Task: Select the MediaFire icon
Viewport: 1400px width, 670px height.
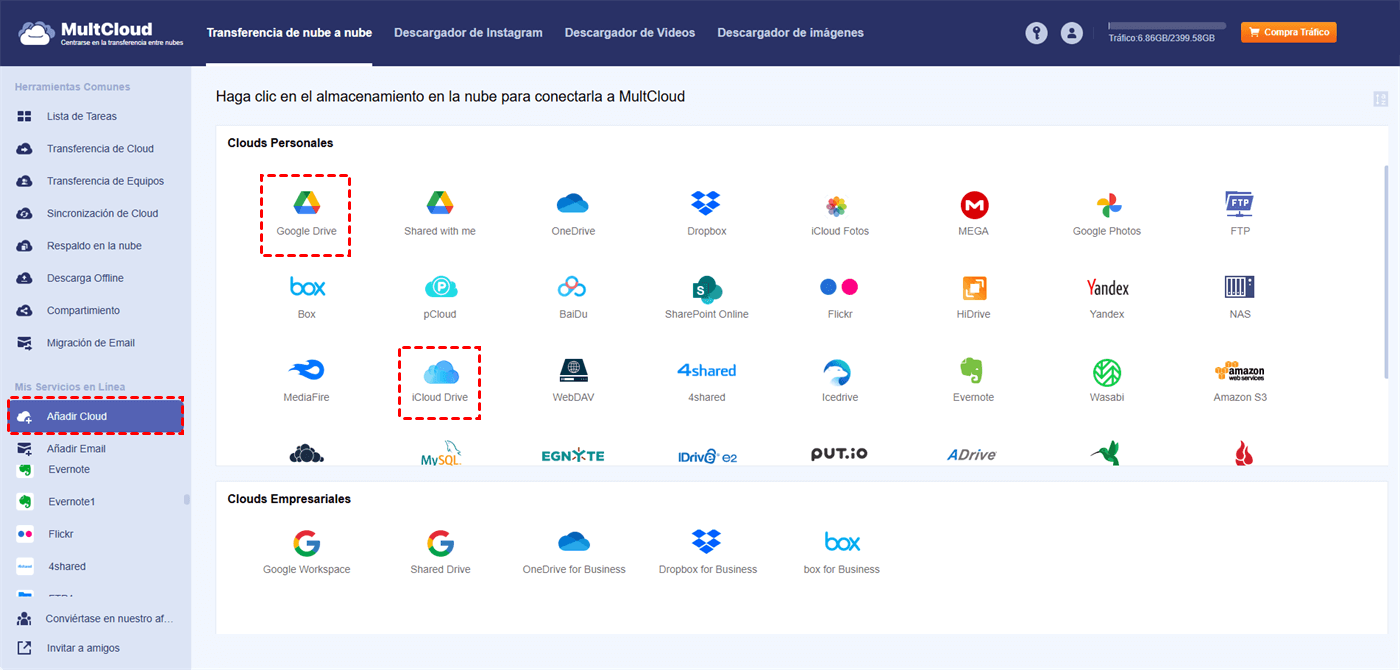Action: [306, 371]
